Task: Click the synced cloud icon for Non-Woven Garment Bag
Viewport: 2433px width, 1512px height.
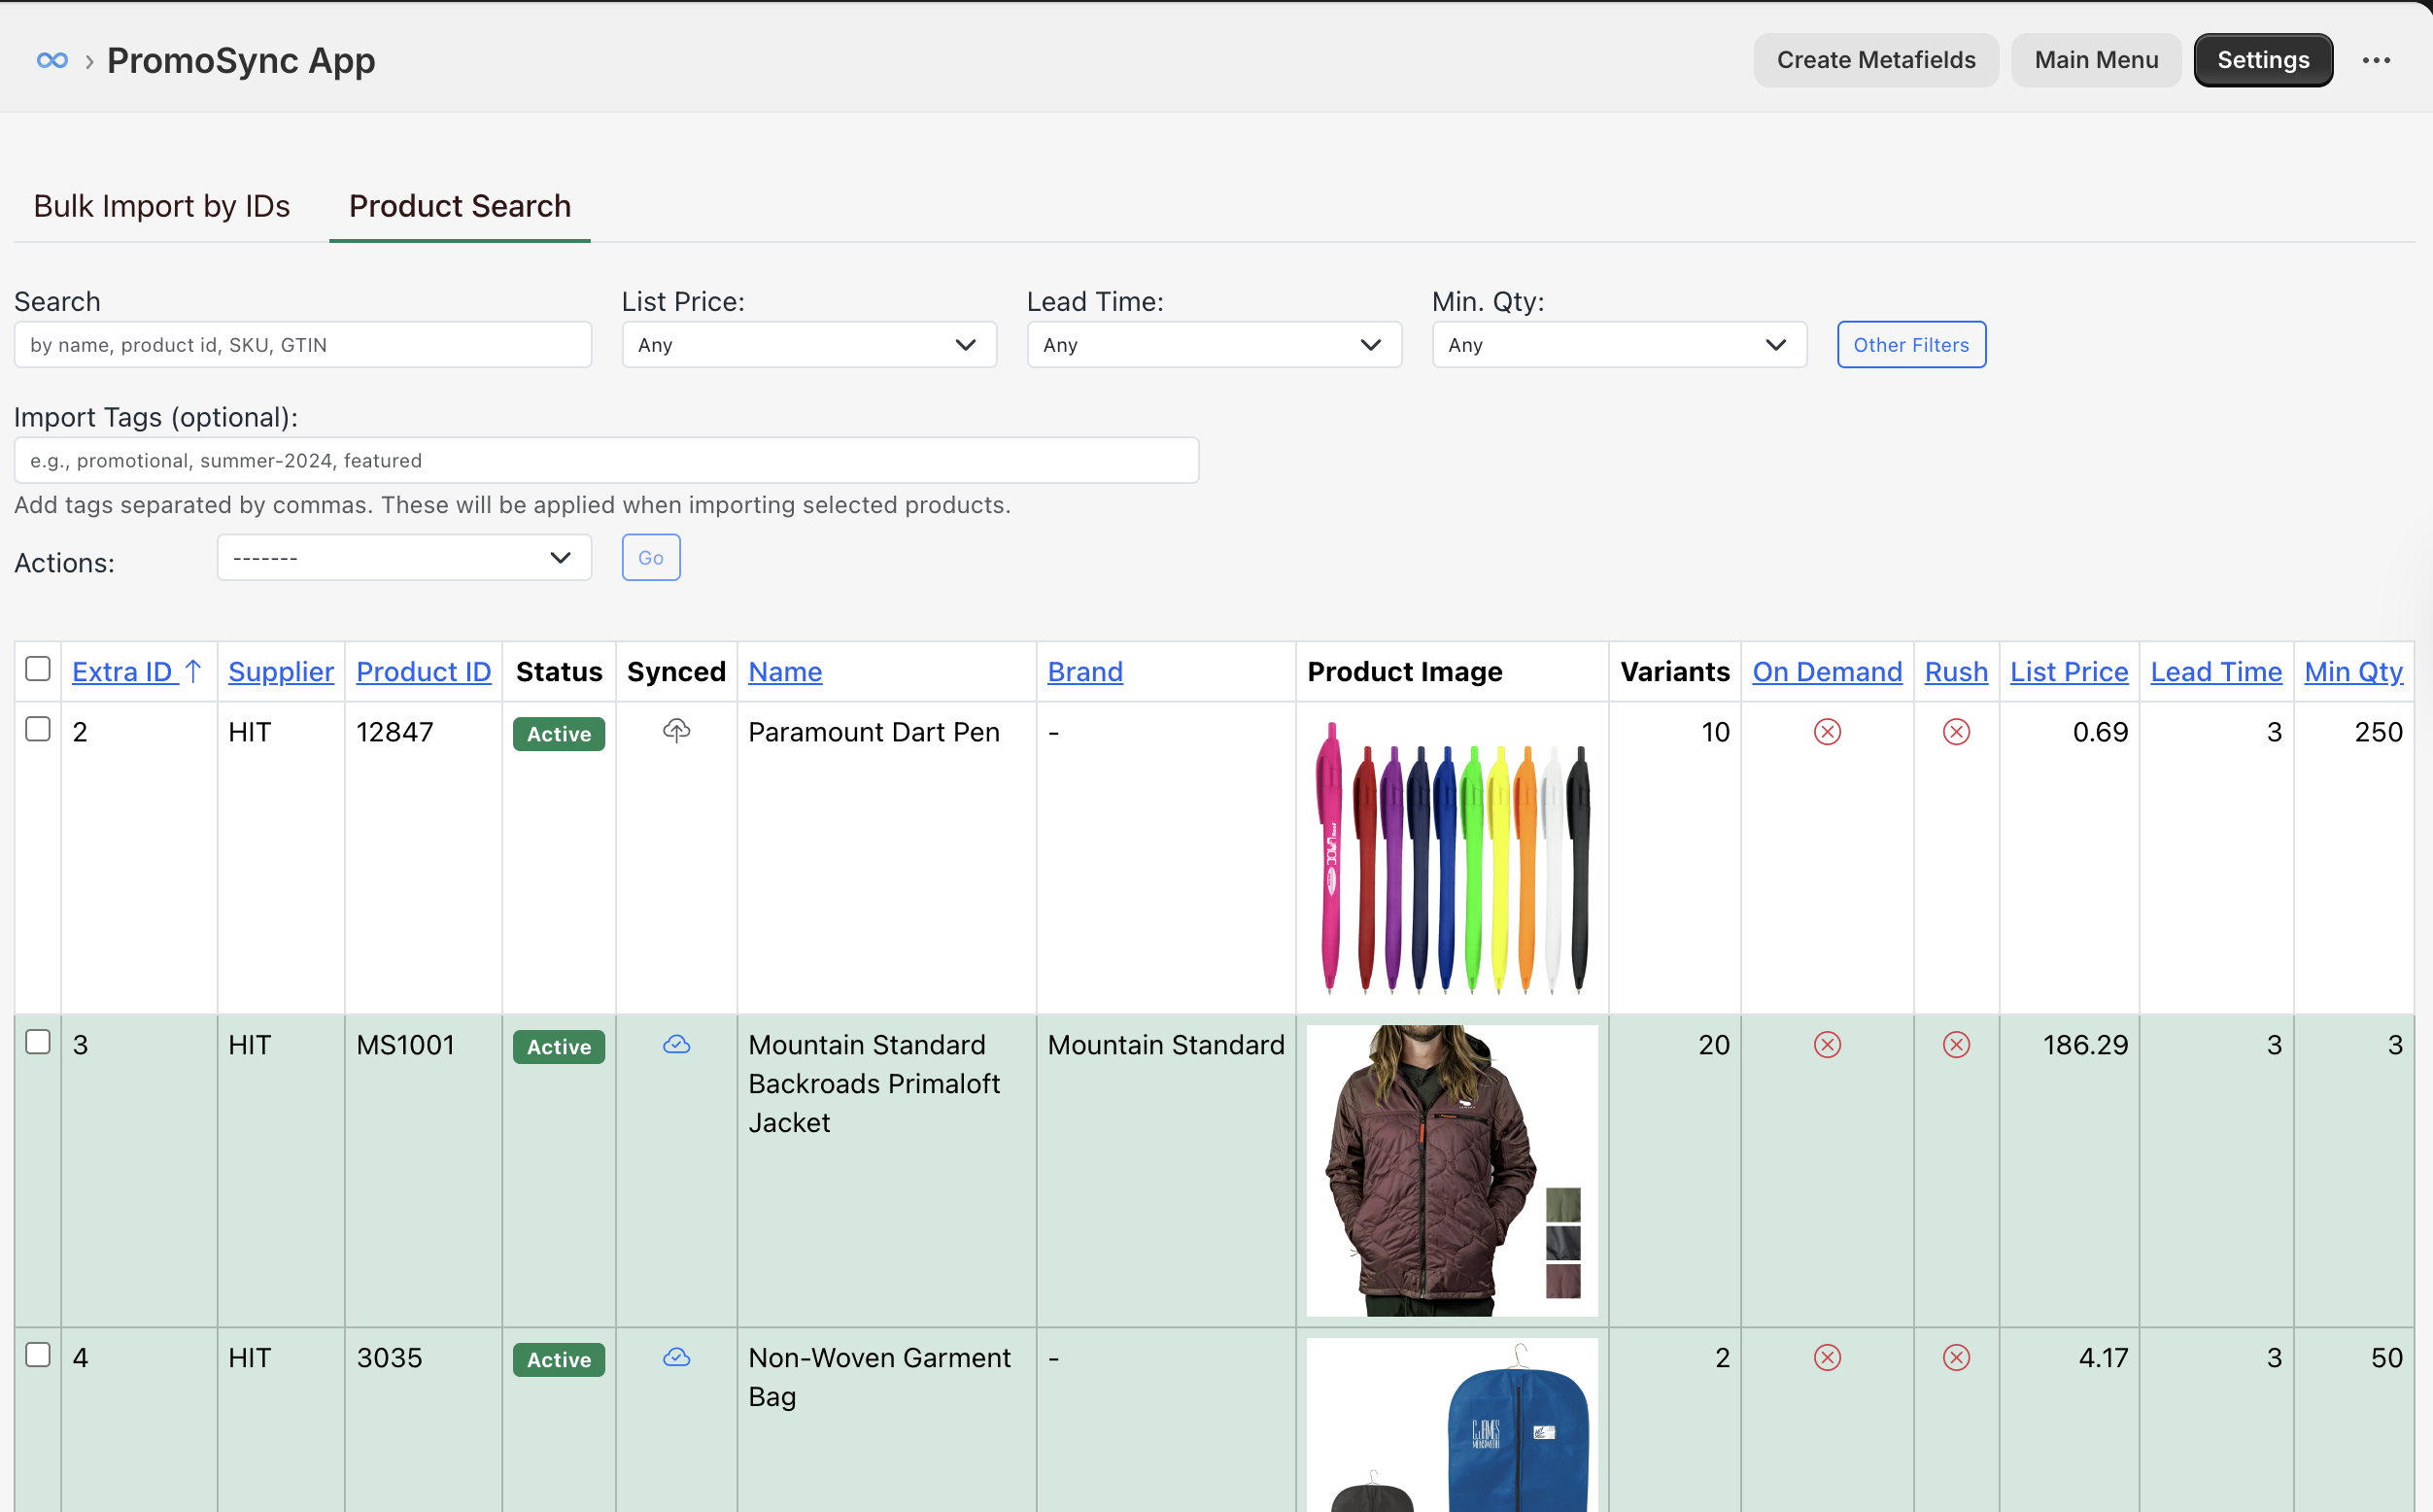Action: pyautogui.click(x=676, y=1358)
